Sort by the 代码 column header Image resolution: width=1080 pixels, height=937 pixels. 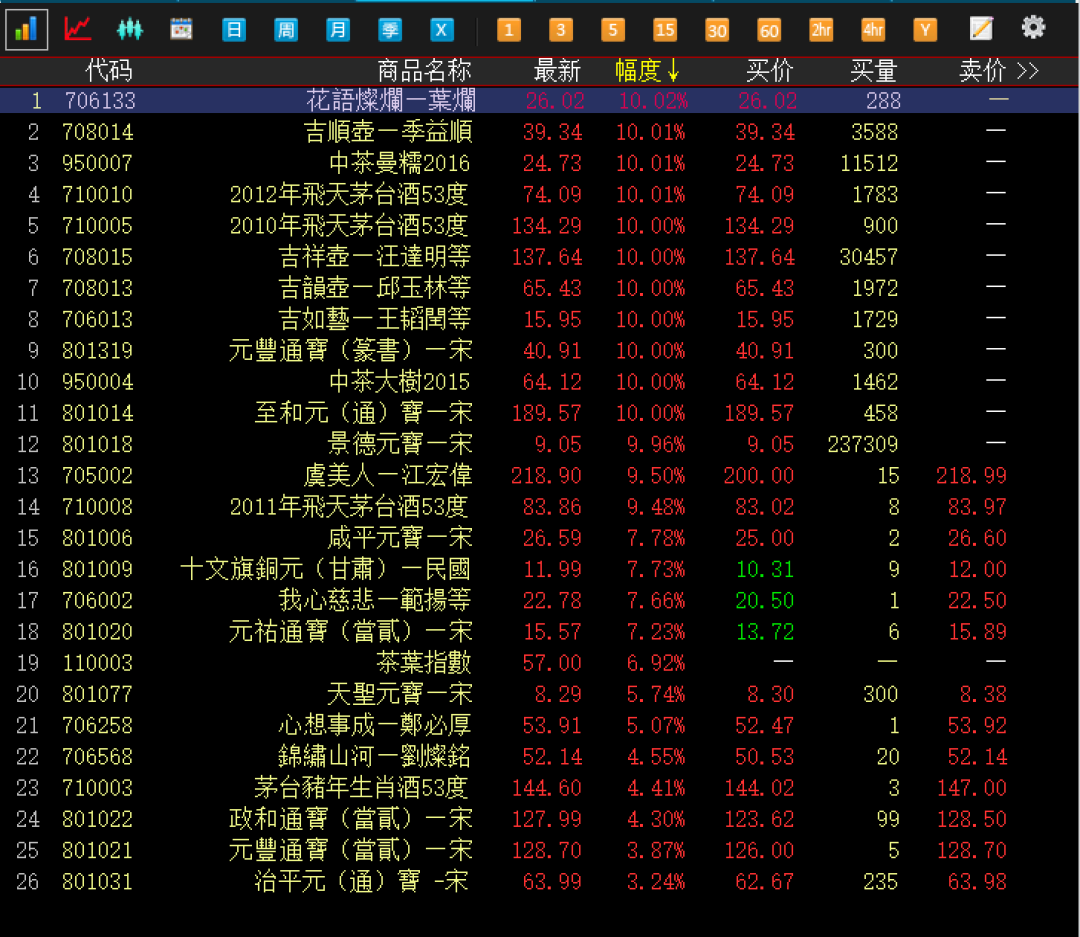(x=109, y=70)
